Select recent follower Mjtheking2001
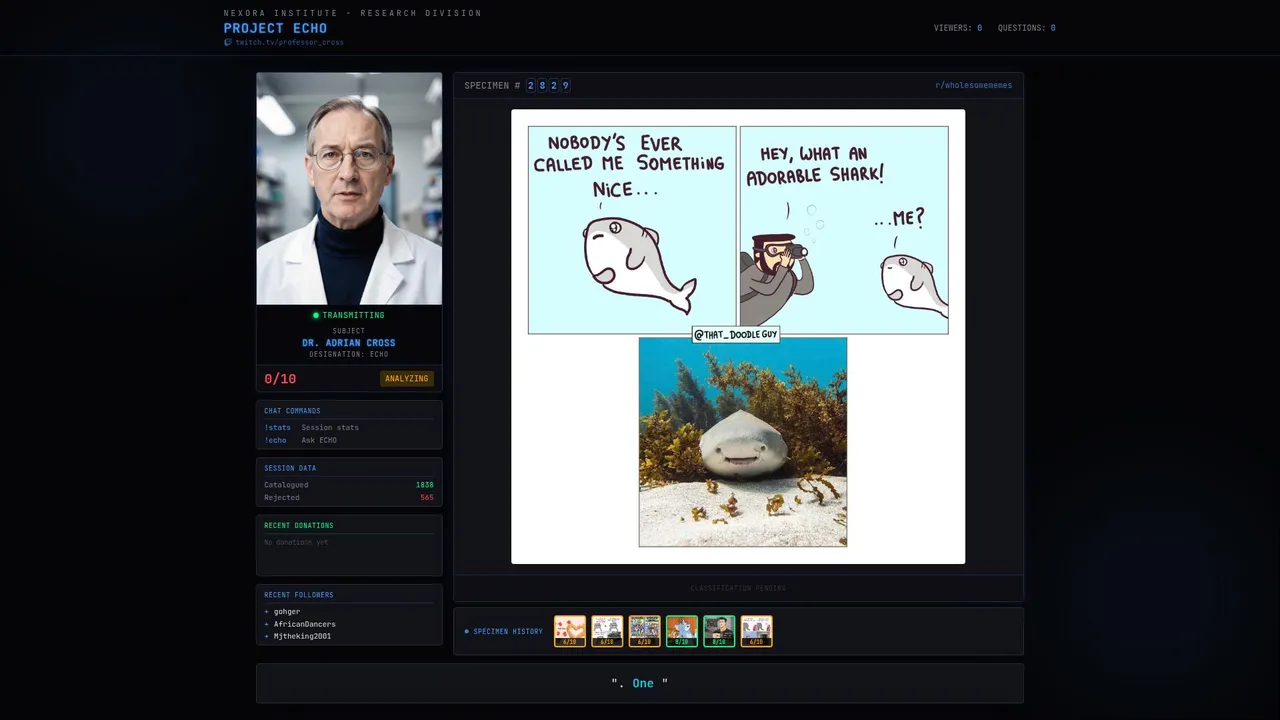1280x720 pixels. [302, 636]
